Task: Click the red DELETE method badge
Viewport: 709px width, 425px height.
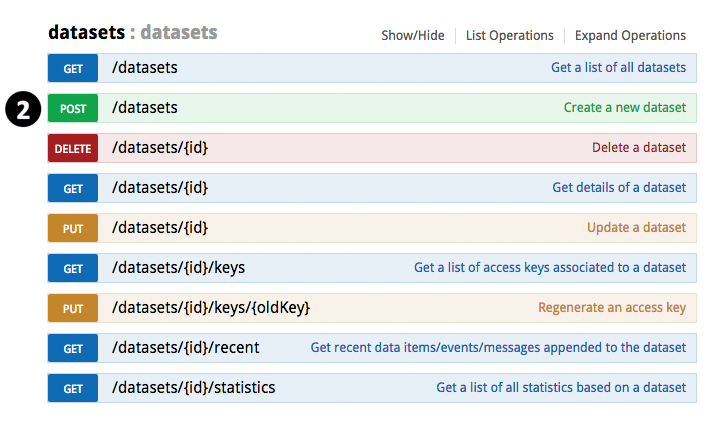Action: tap(73, 148)
